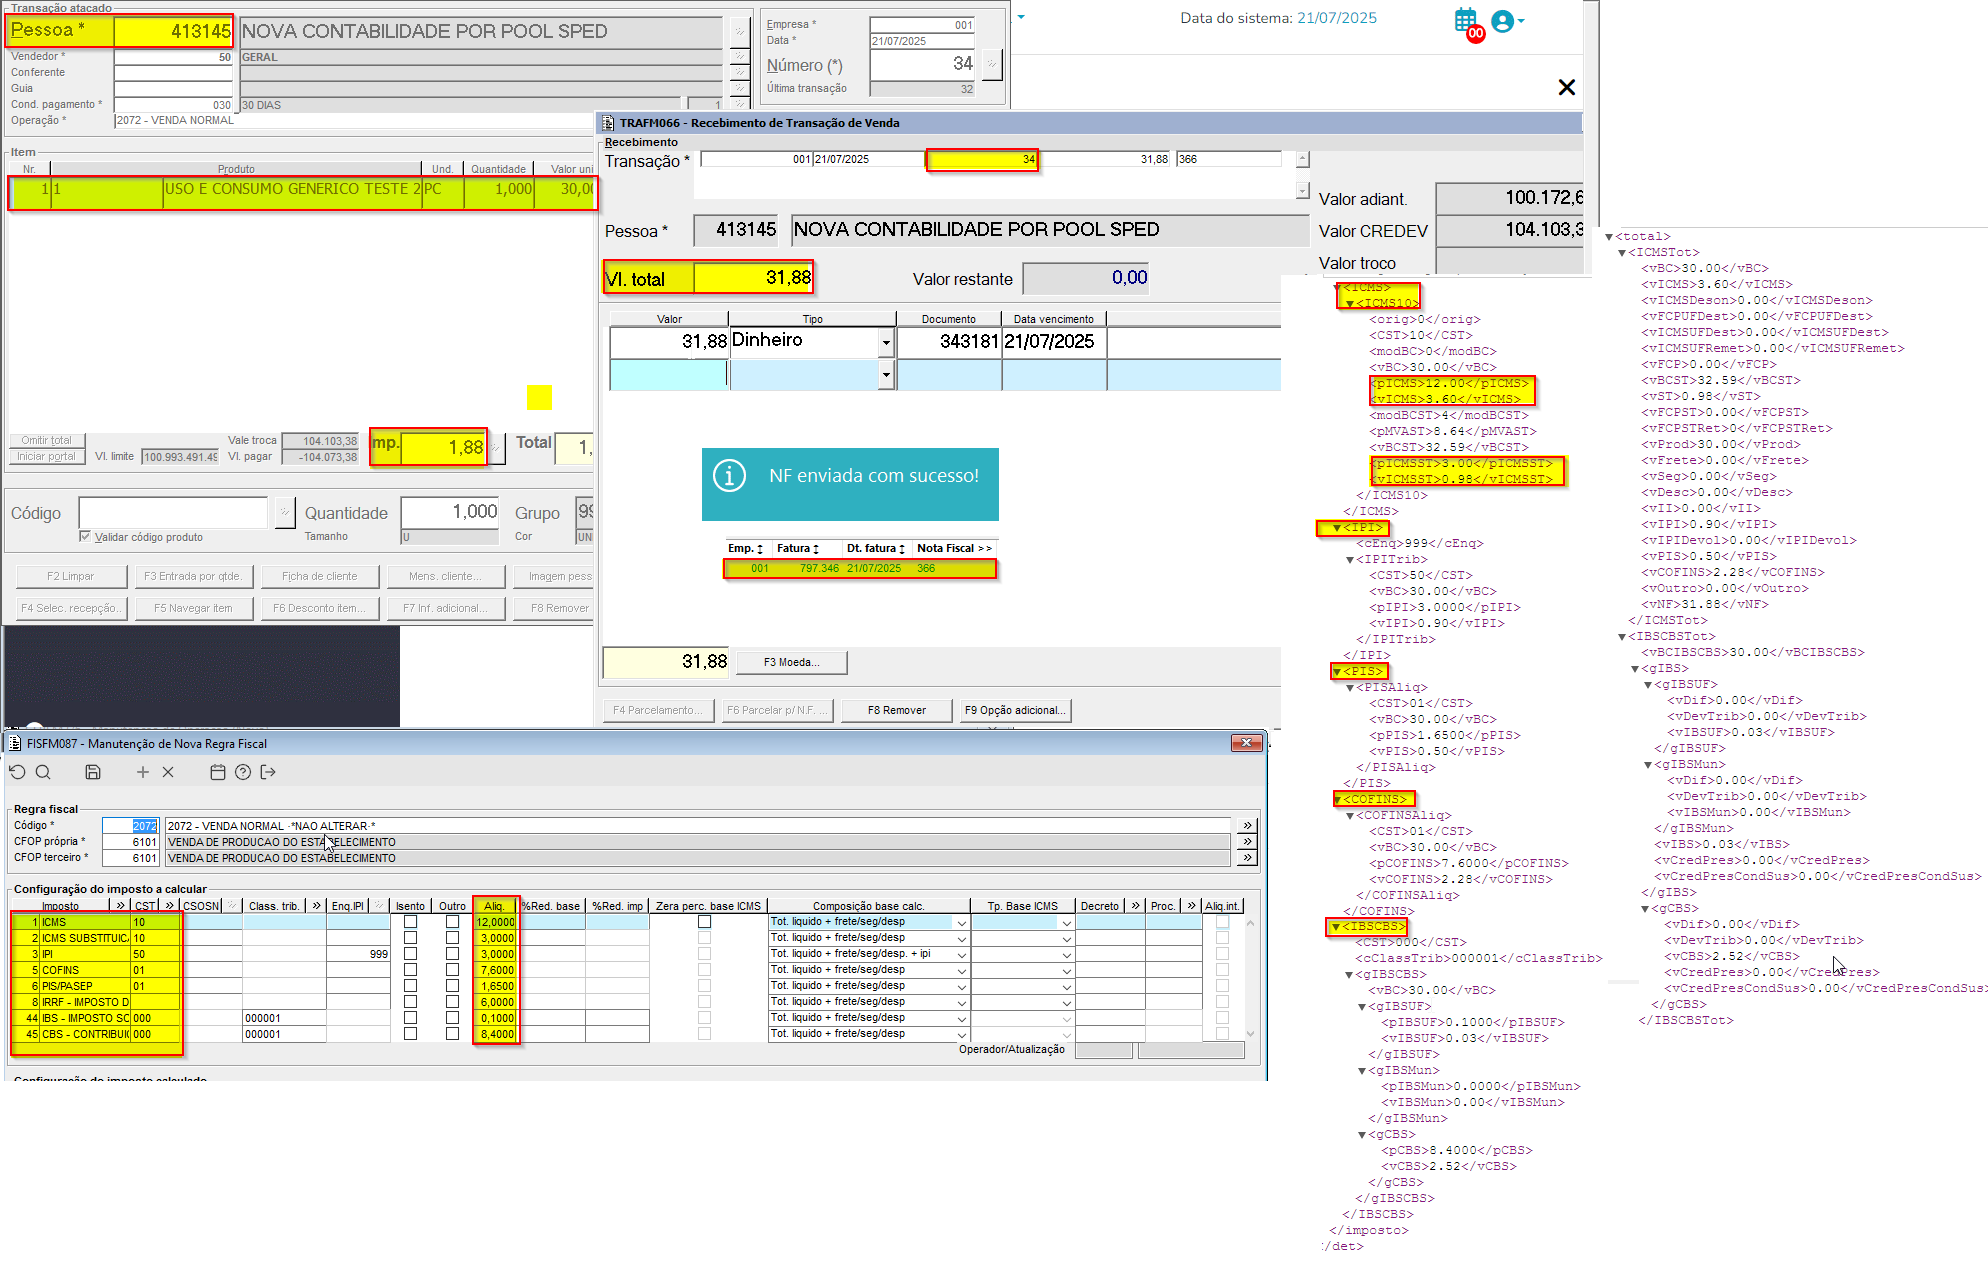Click the plus add-record icon
This screenshot has width=1988, height=1270.
pyautogui.click(x=143, y=772)
